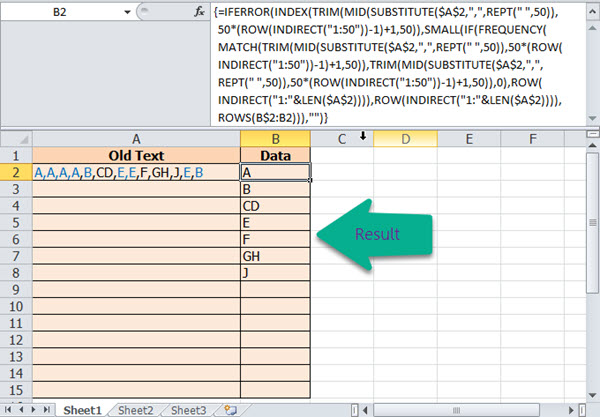600x417 pixels.
Task: Select column A header
Action: point(135,138)
